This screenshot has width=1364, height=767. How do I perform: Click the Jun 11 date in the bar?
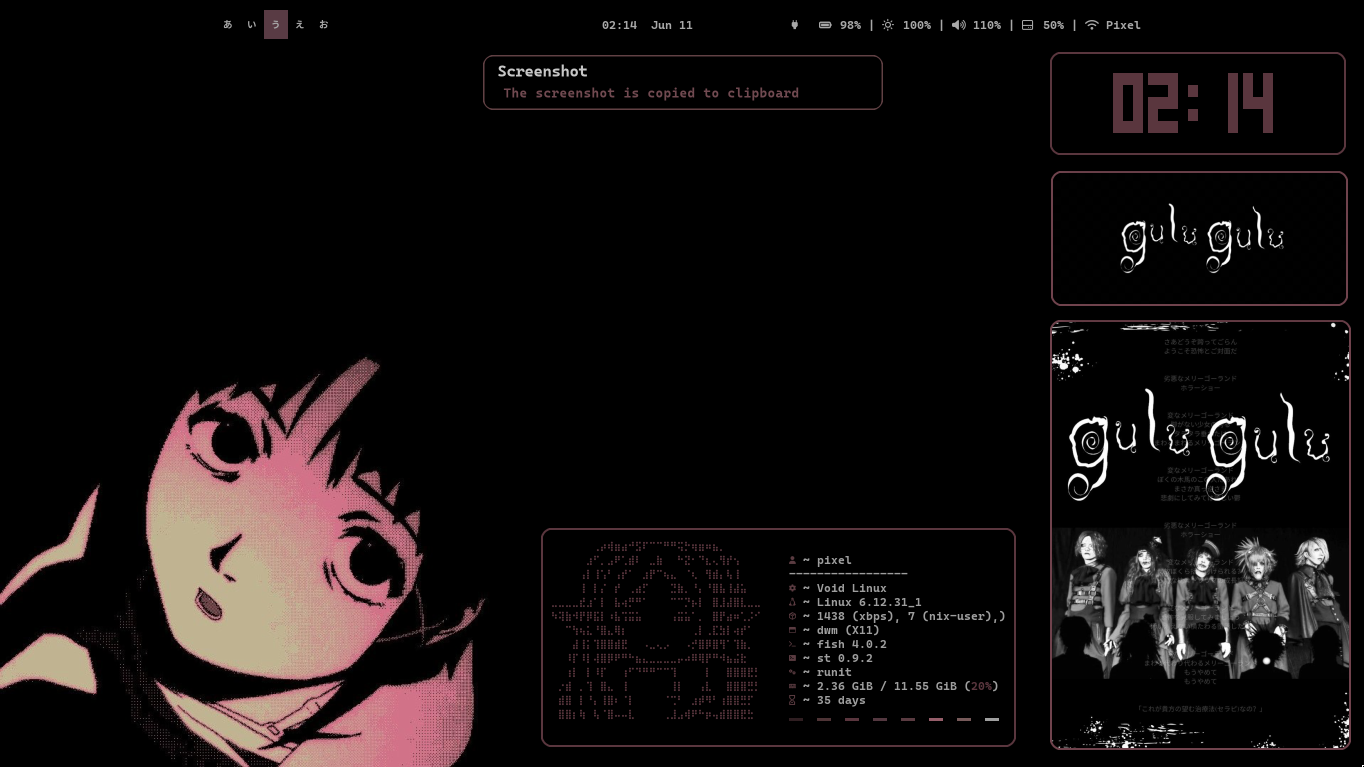point(672,25)
